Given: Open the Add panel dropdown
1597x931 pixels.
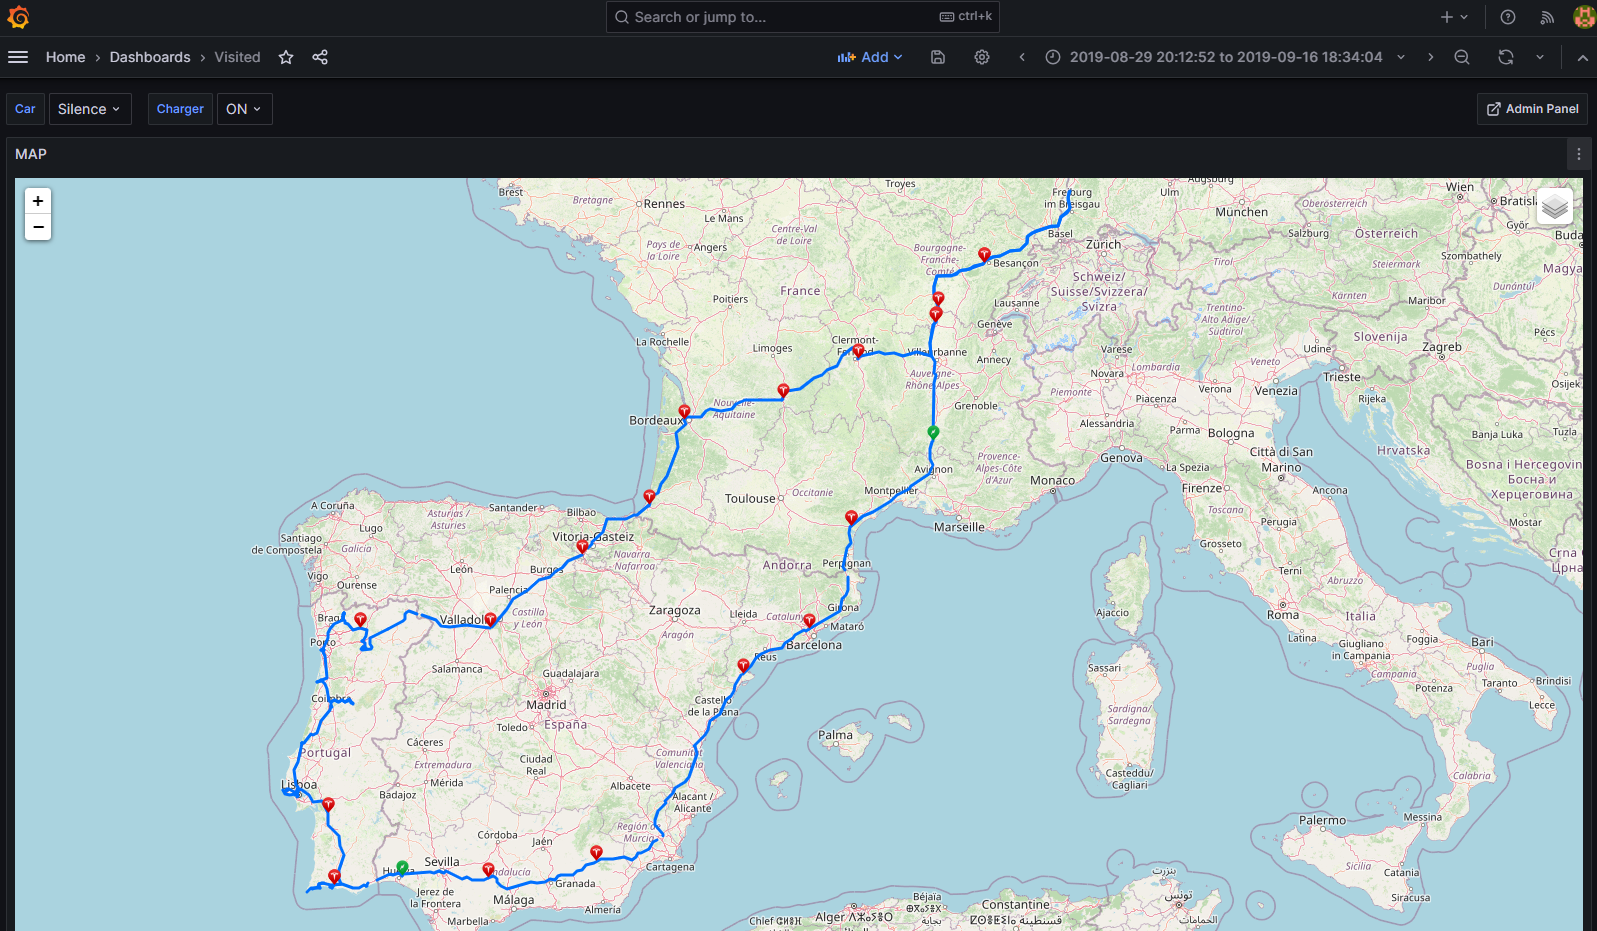Looking at the screenshot, I should coord(870,57).
